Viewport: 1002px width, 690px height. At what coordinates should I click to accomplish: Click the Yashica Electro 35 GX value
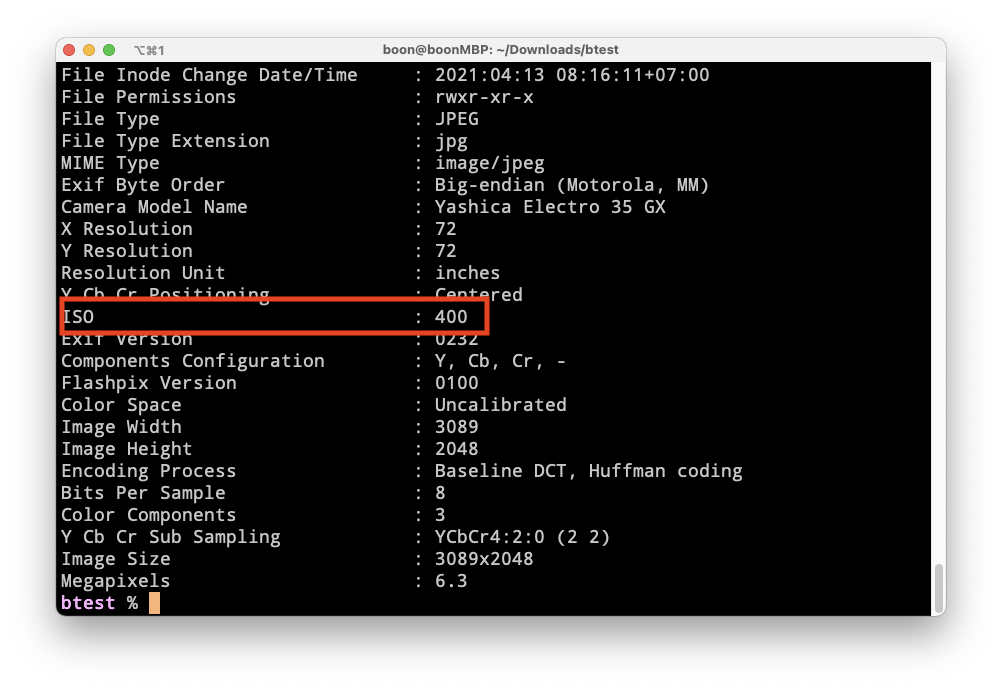coord(550,207)
